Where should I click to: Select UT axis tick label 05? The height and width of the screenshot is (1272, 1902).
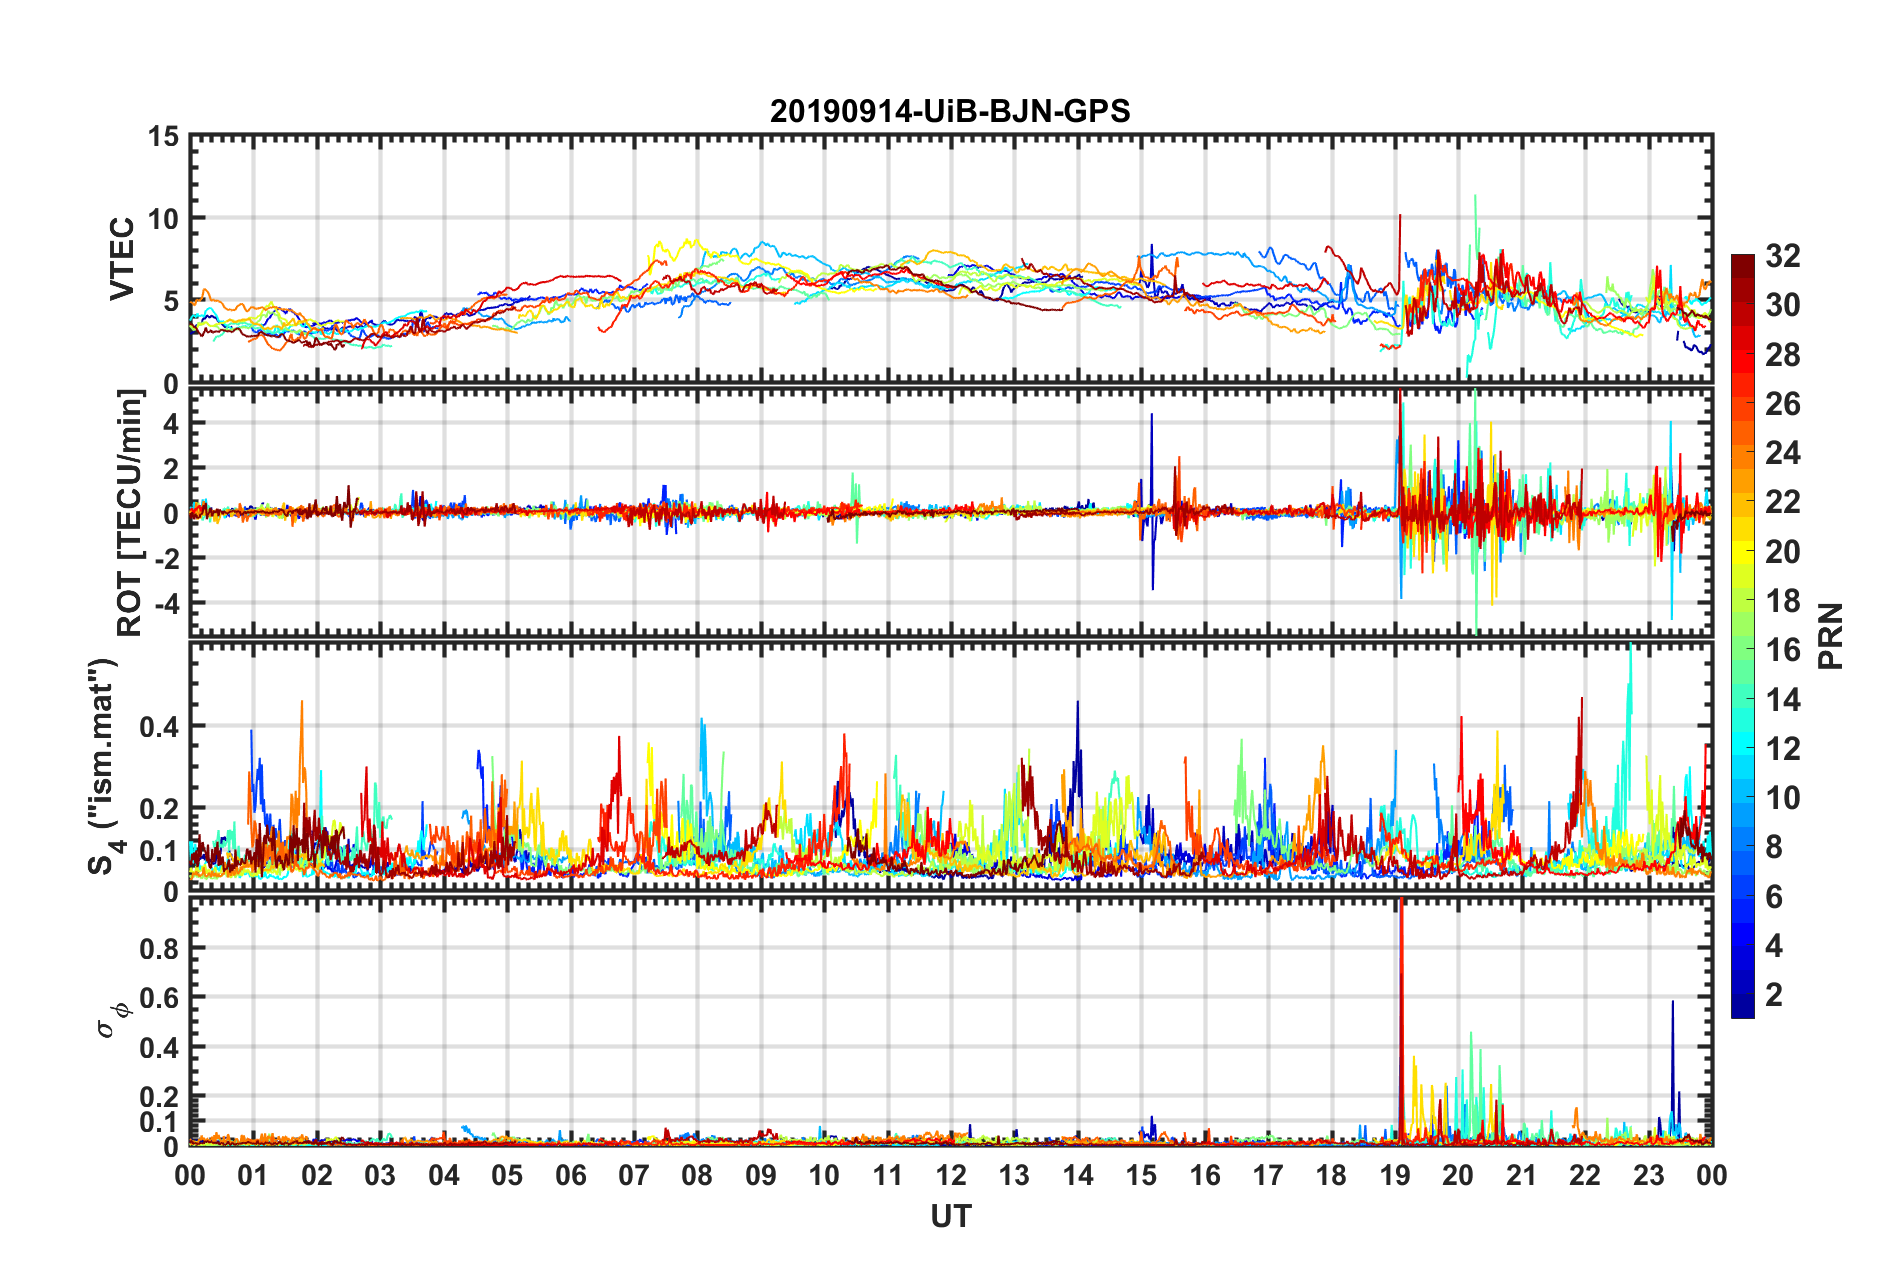coord(507,1175)
